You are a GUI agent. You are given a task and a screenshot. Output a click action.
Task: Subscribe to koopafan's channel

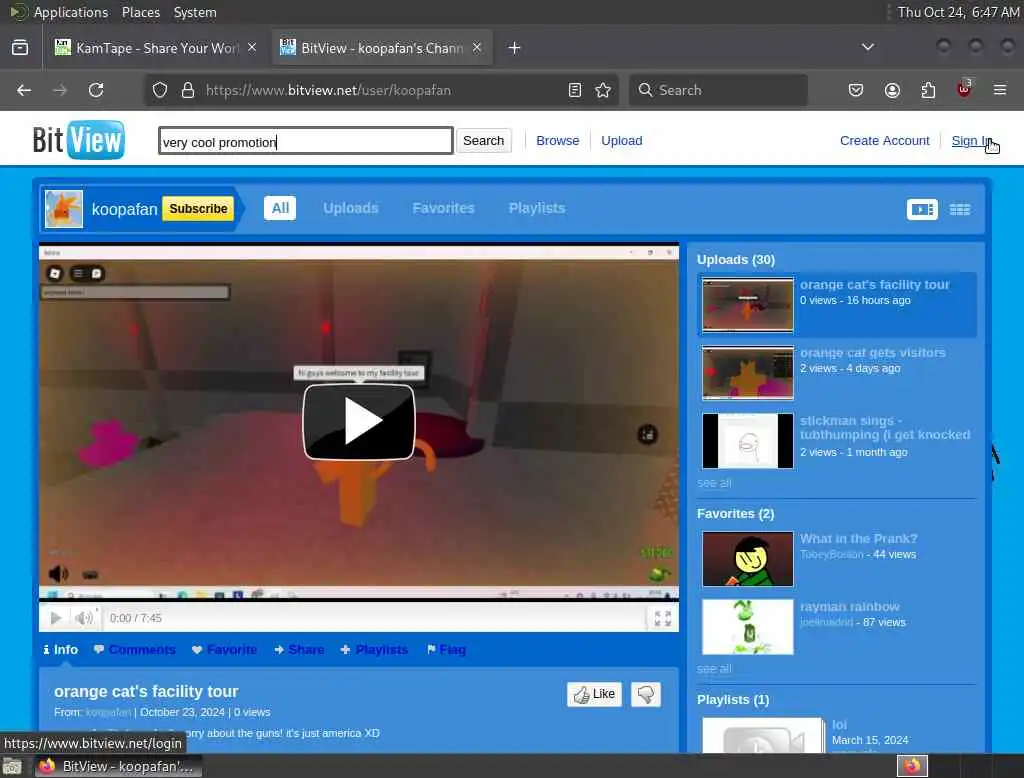tap(198, 208)
